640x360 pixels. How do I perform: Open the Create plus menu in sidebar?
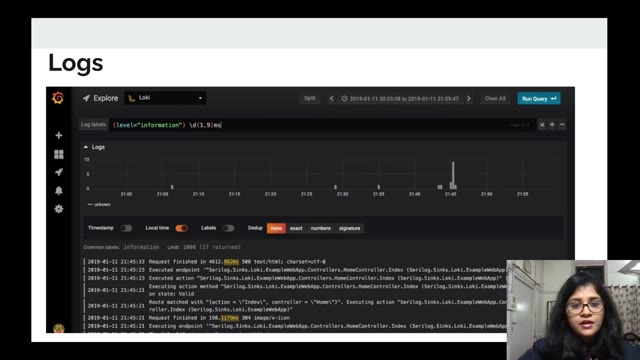pos(59,135)
